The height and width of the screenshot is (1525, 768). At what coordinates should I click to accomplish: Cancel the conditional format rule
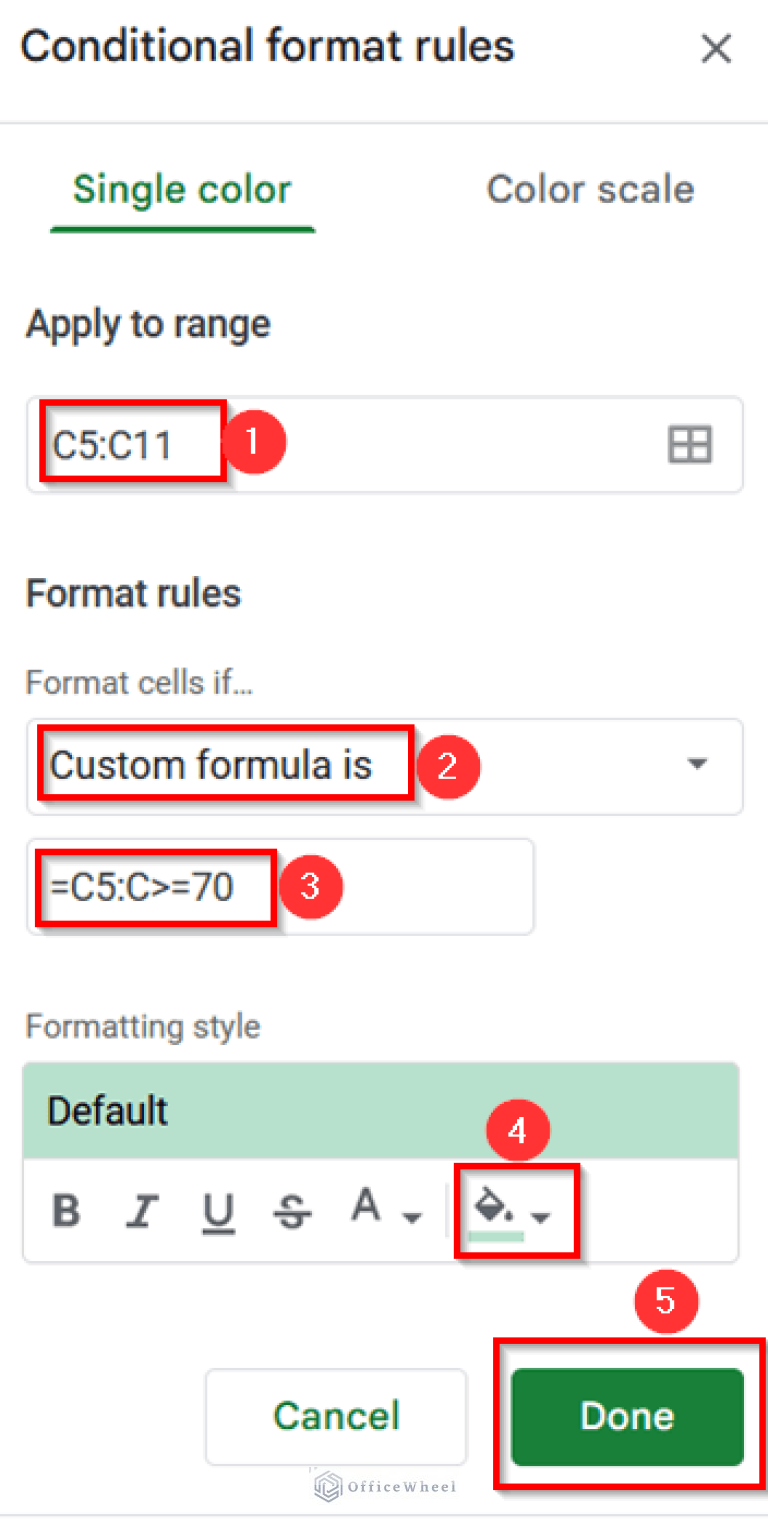coord(336,1415)
